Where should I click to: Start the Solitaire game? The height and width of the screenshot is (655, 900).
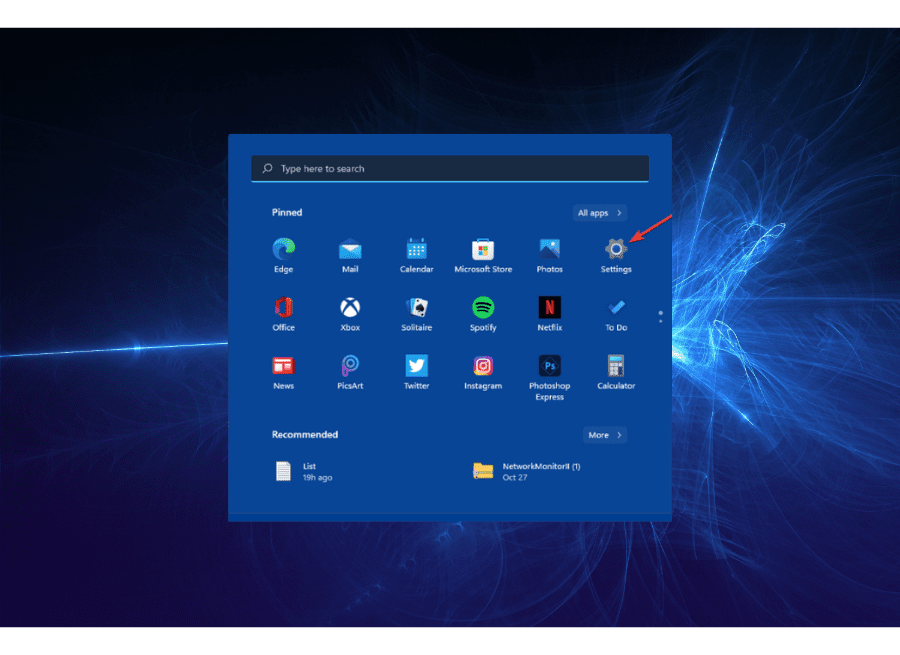pos(416,307)
